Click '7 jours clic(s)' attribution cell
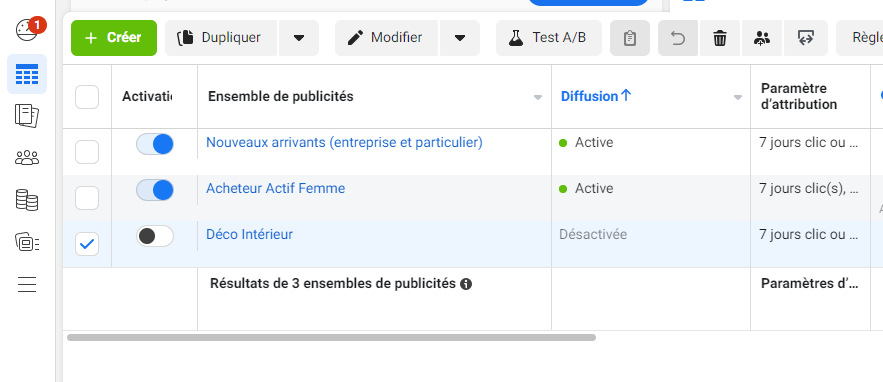 click(809, 188)
